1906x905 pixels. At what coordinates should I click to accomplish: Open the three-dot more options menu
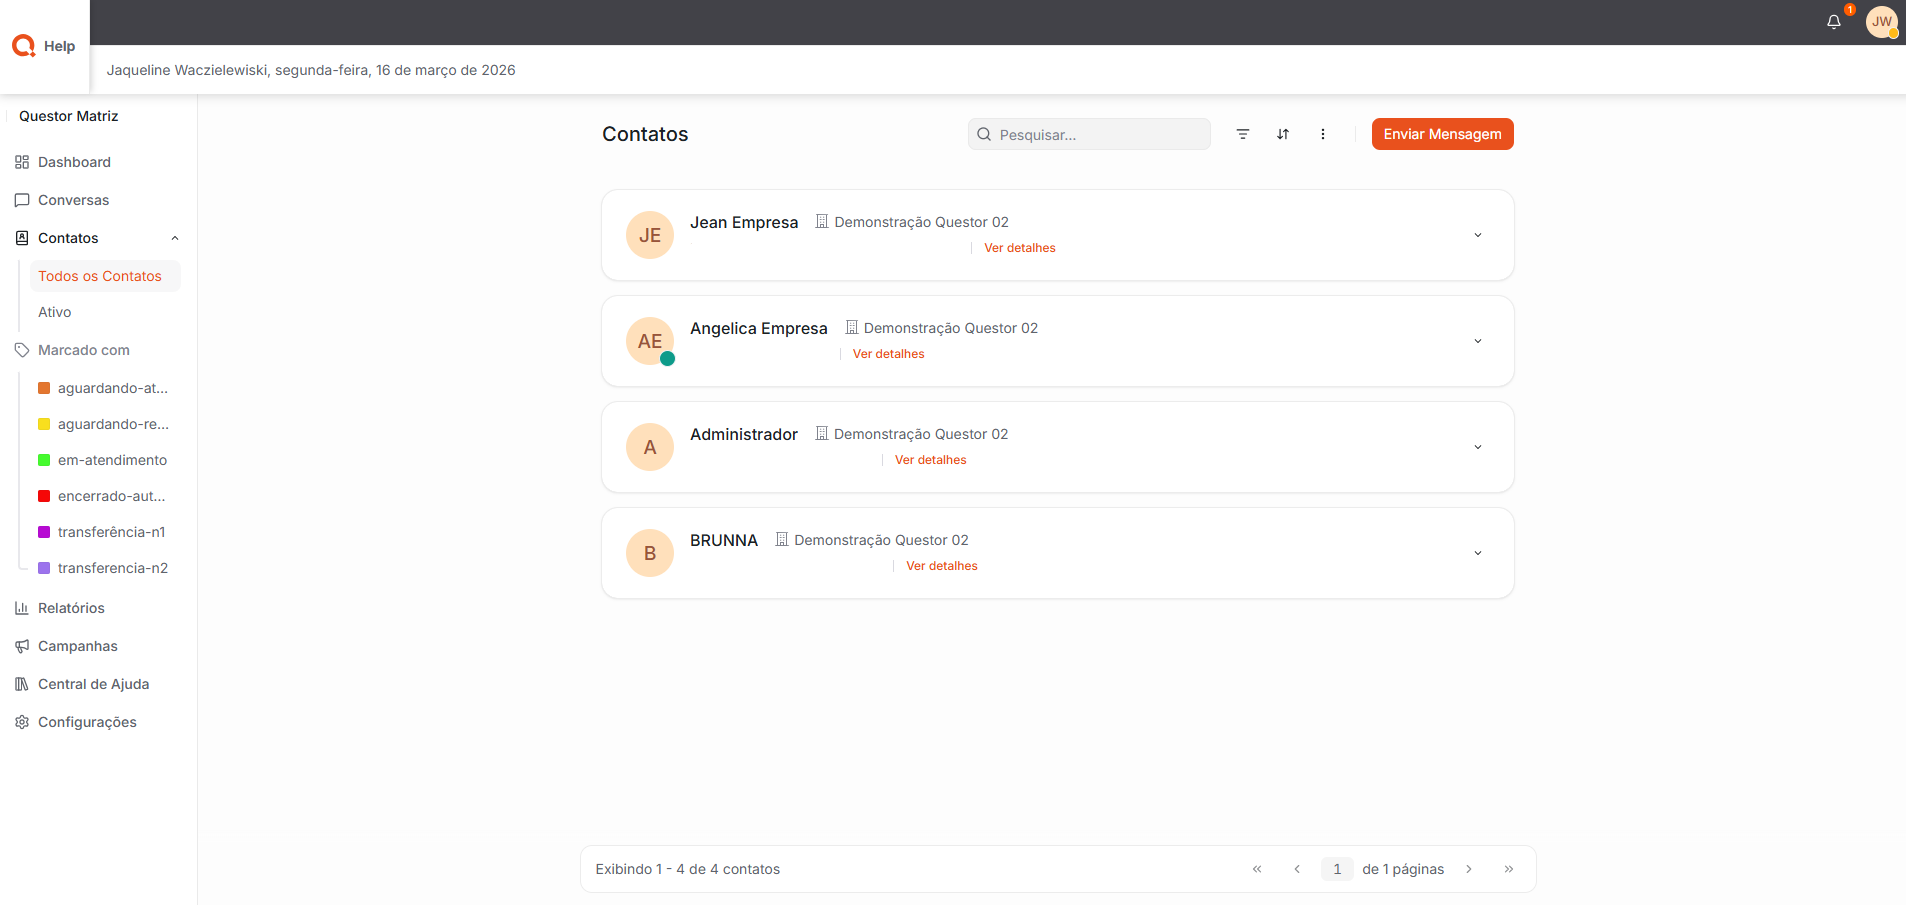[1323, 134]
